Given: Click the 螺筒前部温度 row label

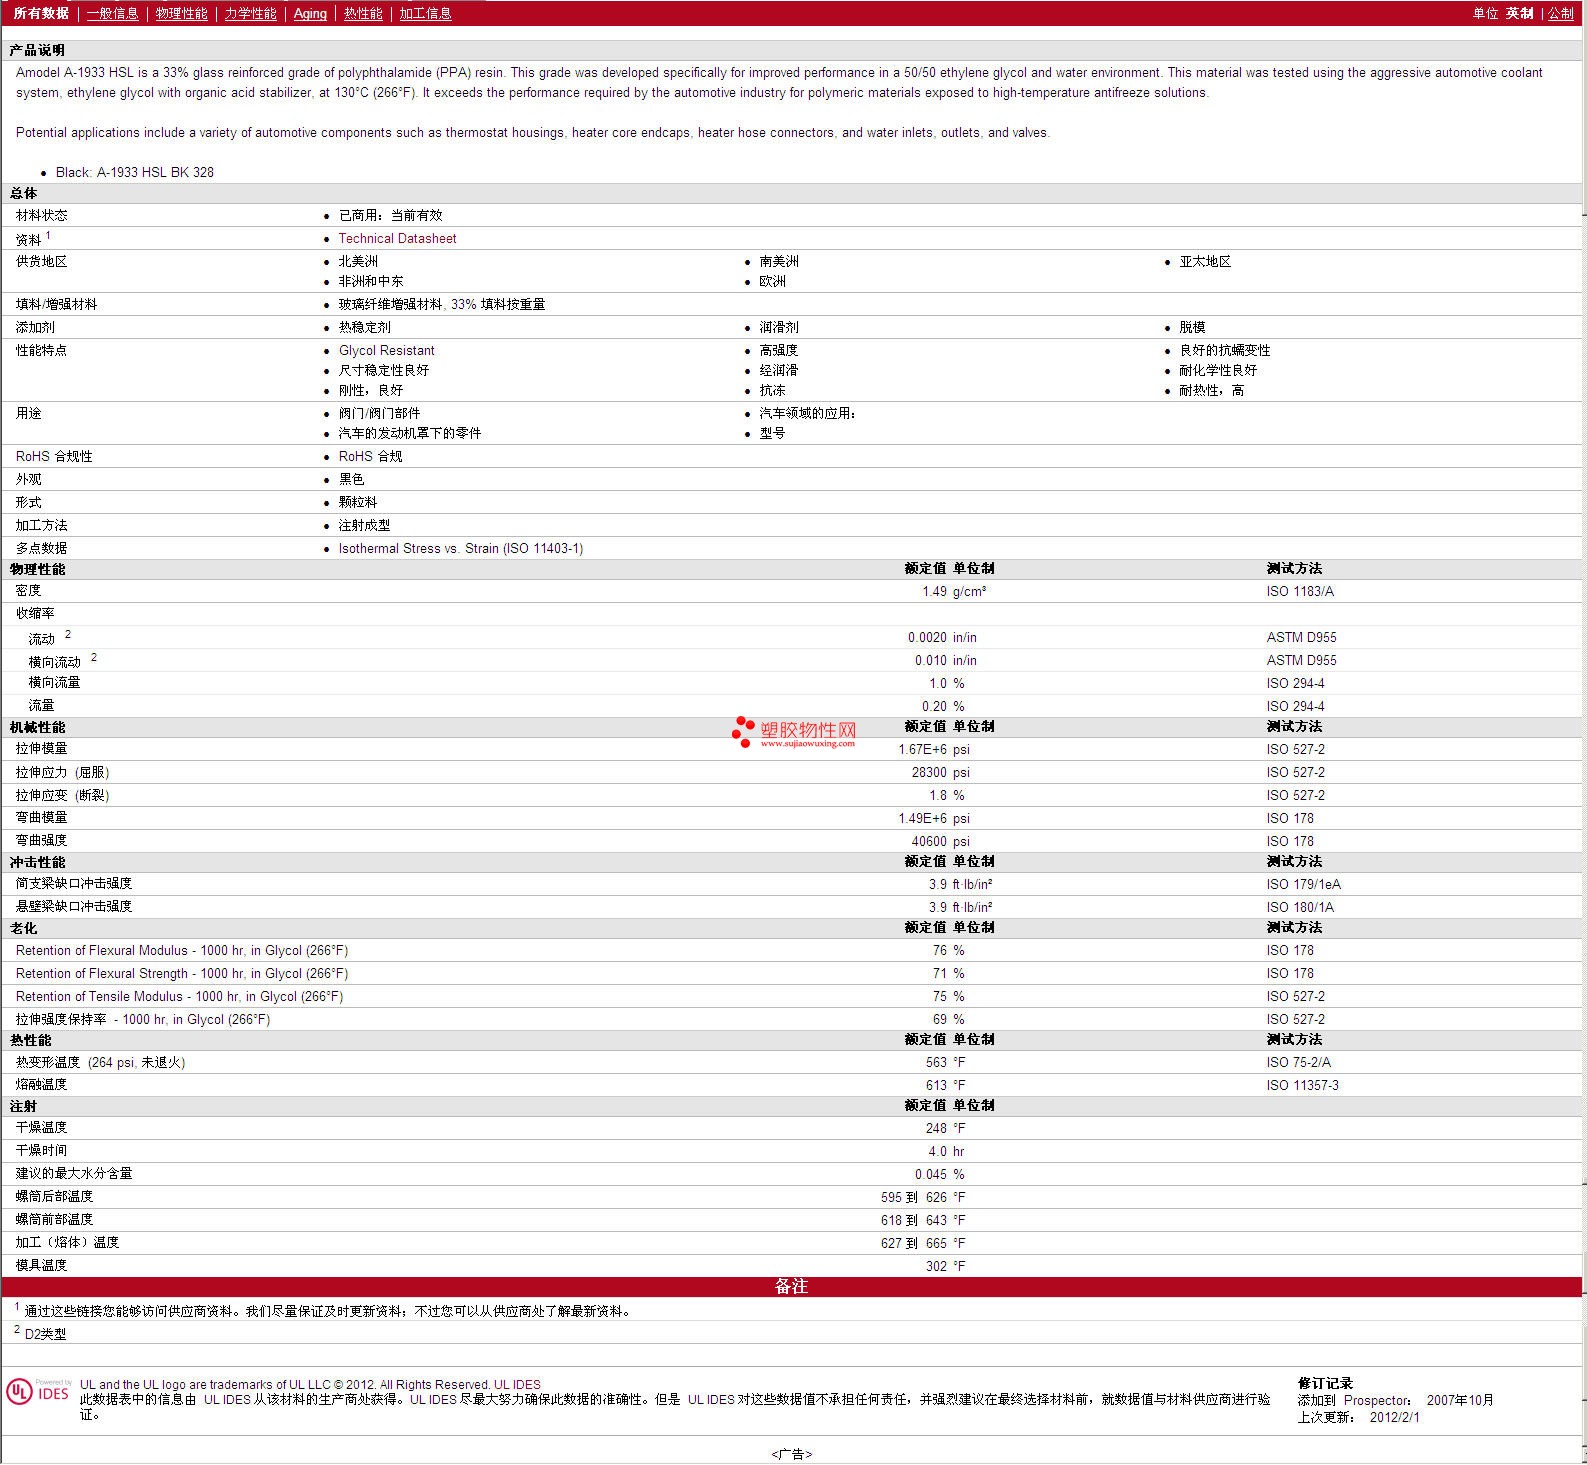Looking at the screenshot, I should point(54,1219).
